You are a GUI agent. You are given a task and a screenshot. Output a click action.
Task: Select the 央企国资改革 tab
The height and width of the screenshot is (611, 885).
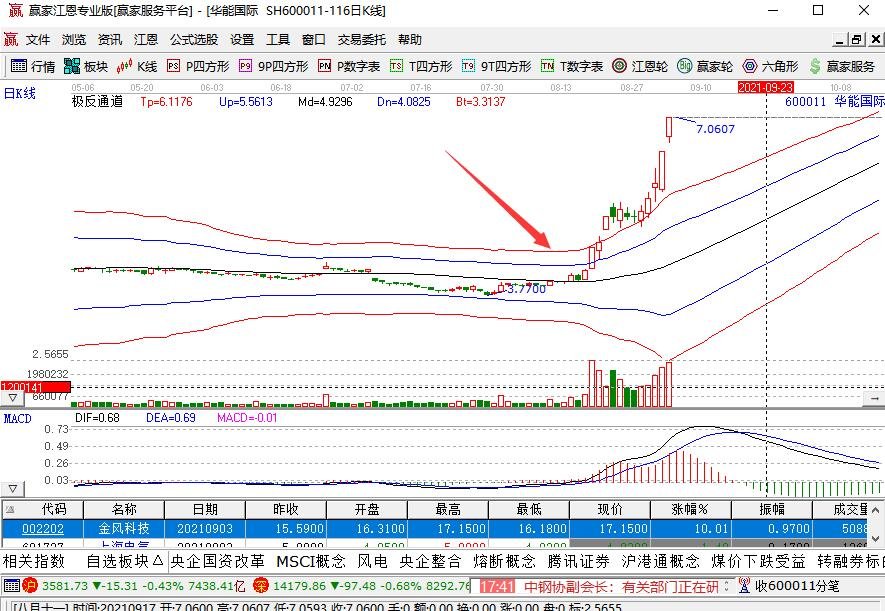pyautogui.click(x=217, y=561)
